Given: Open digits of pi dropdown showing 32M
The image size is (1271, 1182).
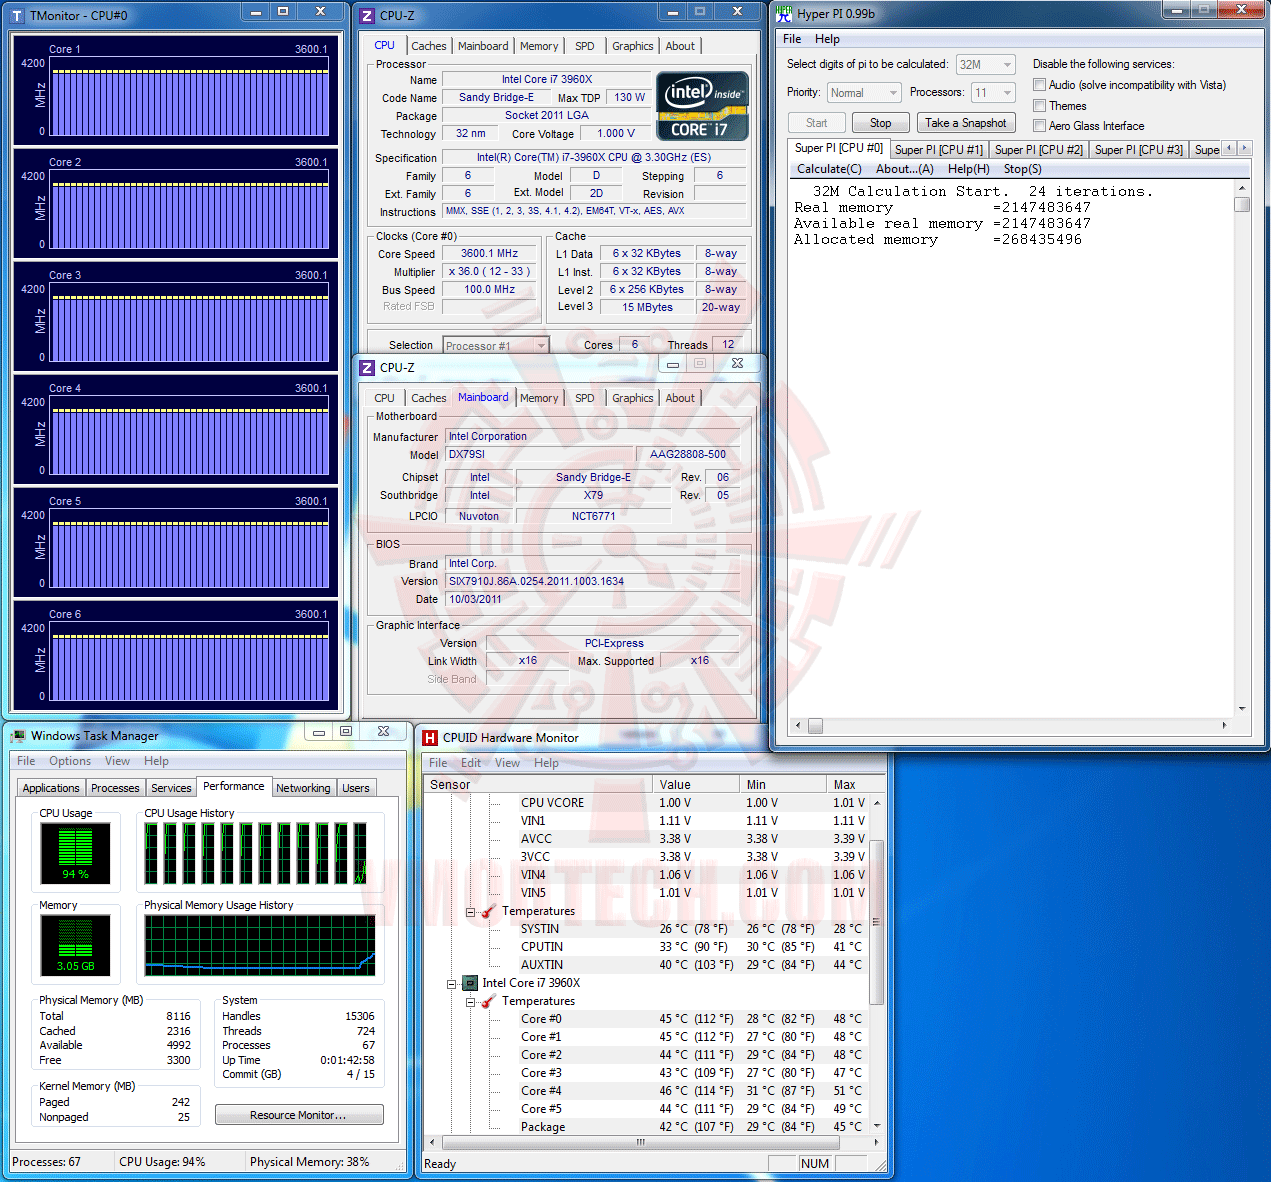Looking at the screenshot, I should pos(986,64).
